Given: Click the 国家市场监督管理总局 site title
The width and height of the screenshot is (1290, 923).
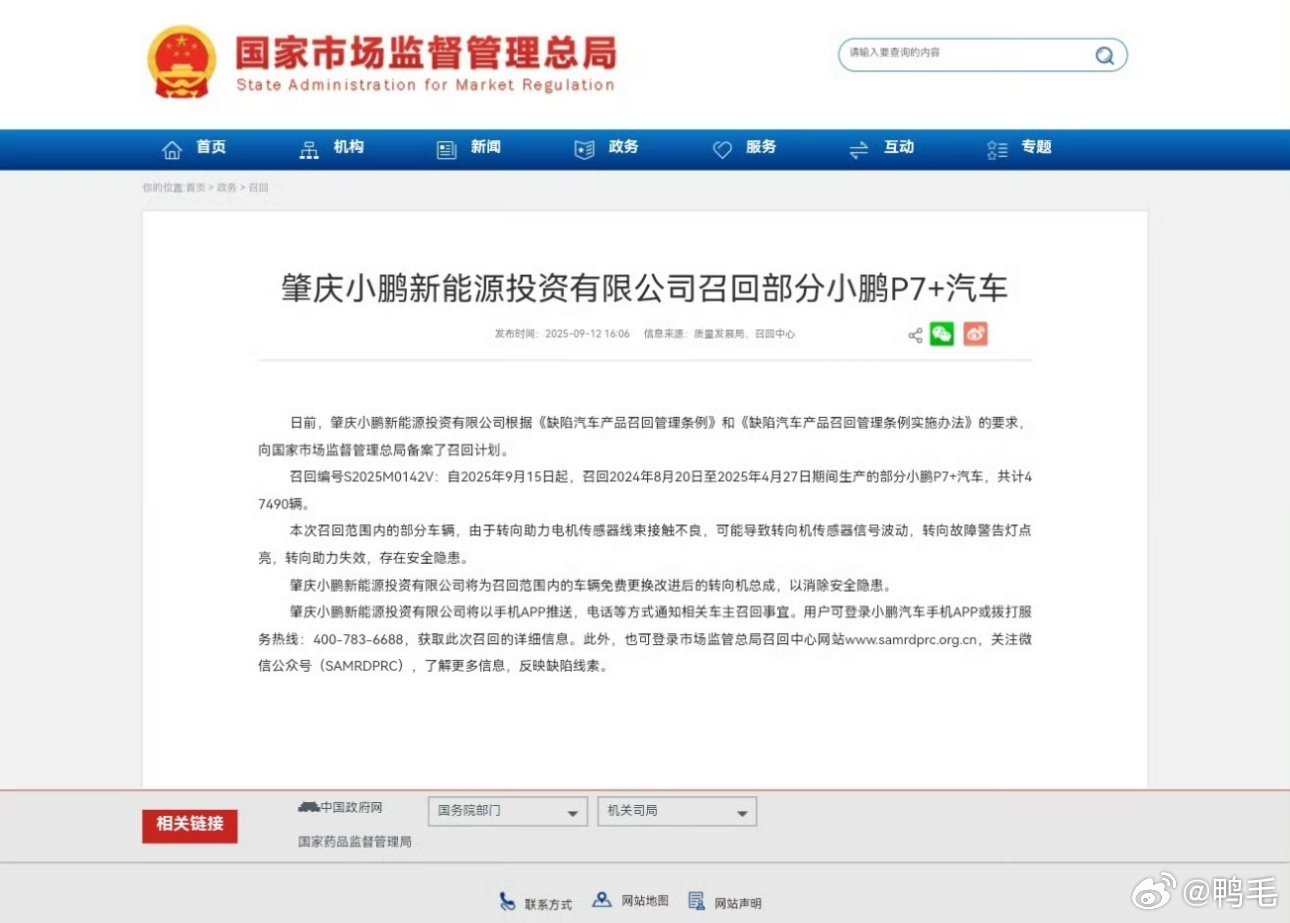Looking at the screenshot, I should click(x=426, y=51).
